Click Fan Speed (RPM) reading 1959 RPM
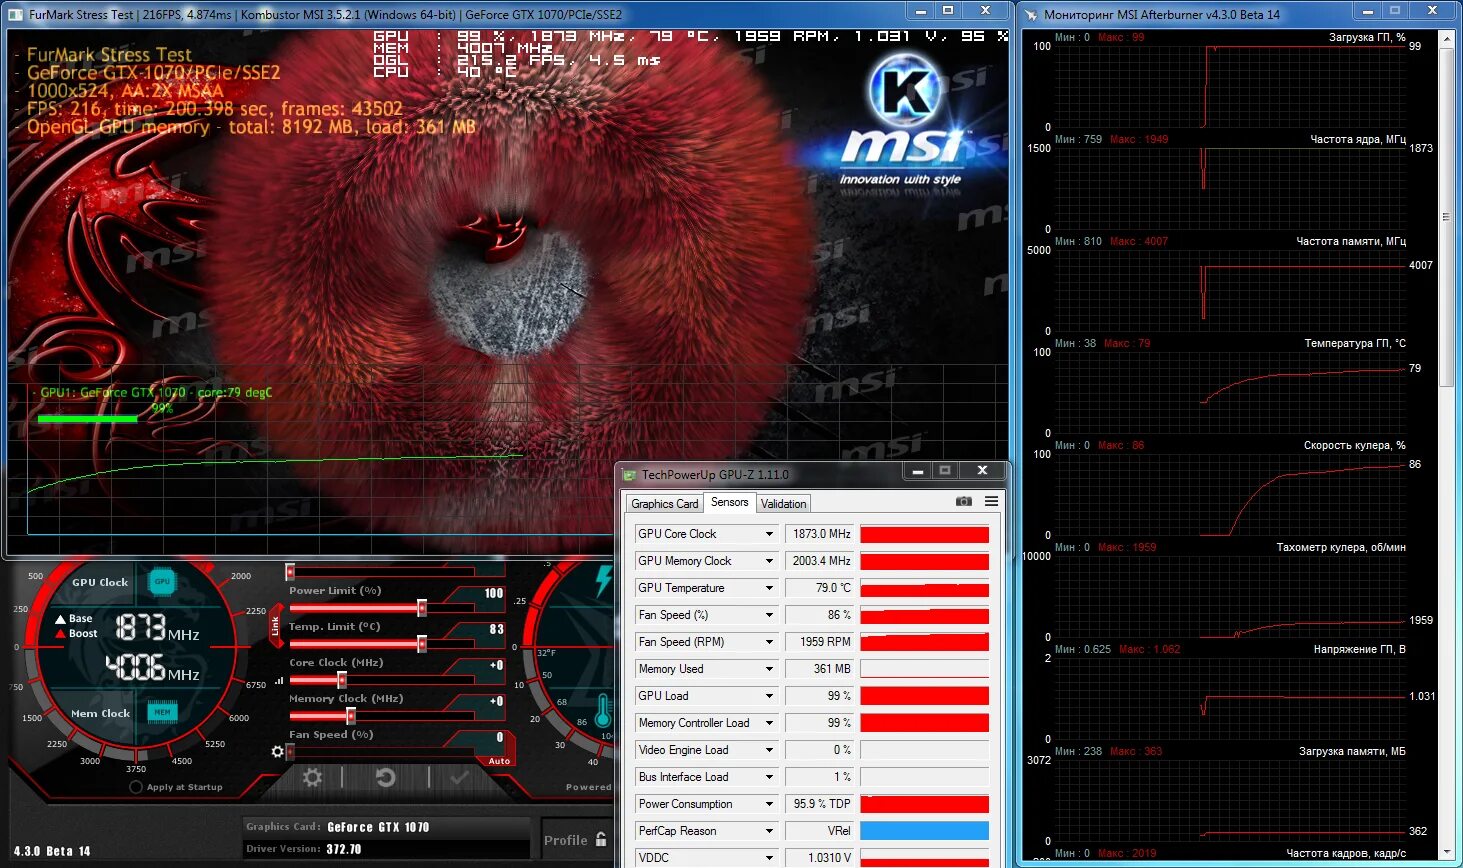The image size is (1463, 868). (820, 642)
